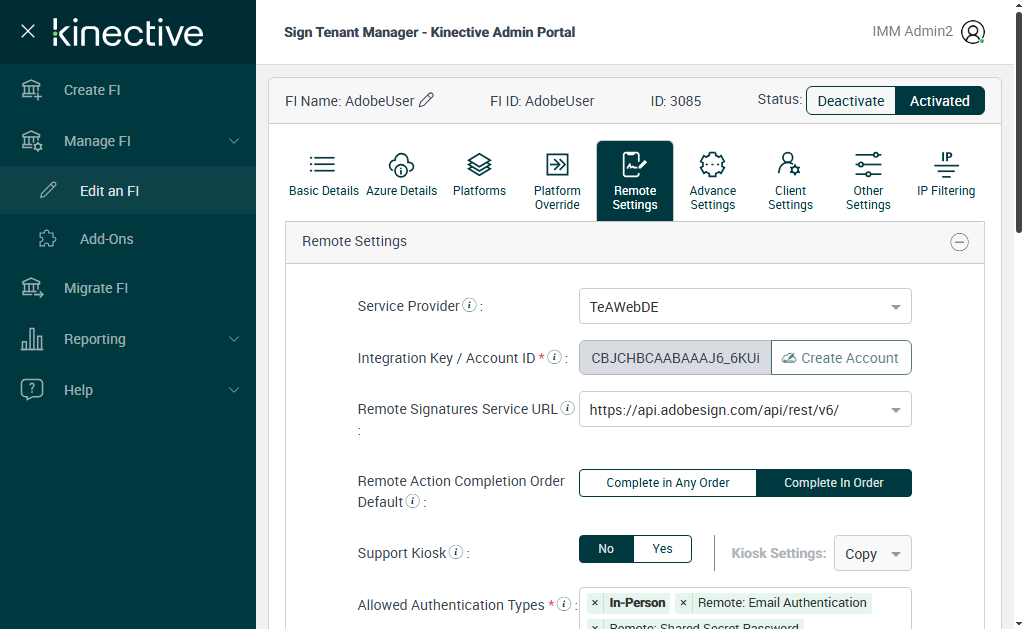Expand the Manage FI chevron
The width and height of the screenshot is (1024, 629).
point(234,141)
